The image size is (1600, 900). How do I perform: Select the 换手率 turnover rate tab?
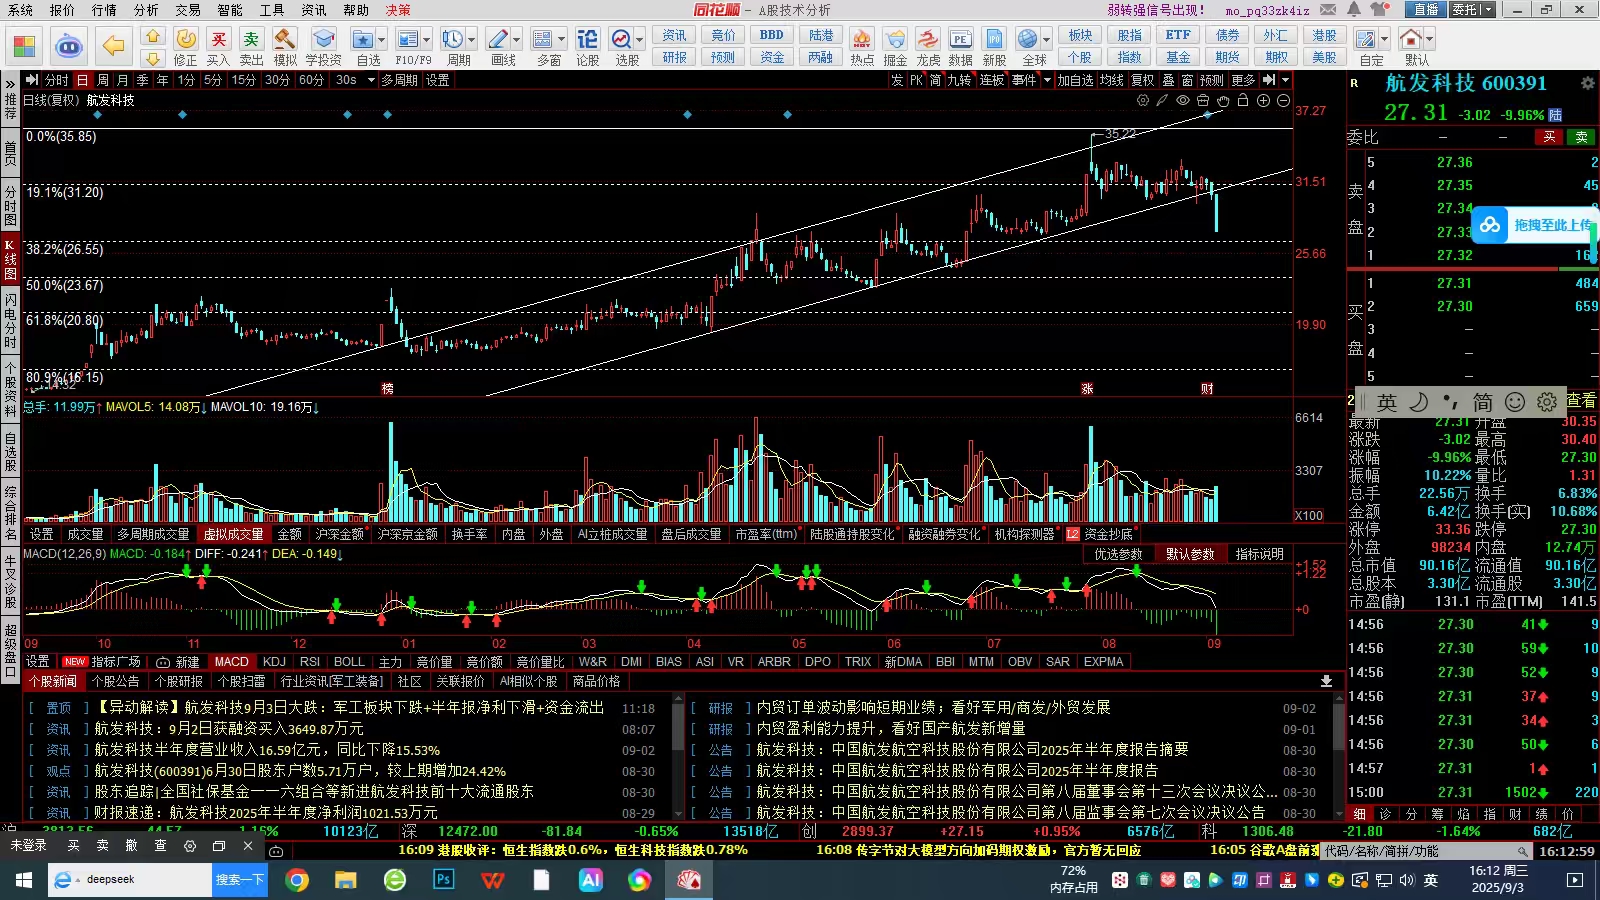469,535
